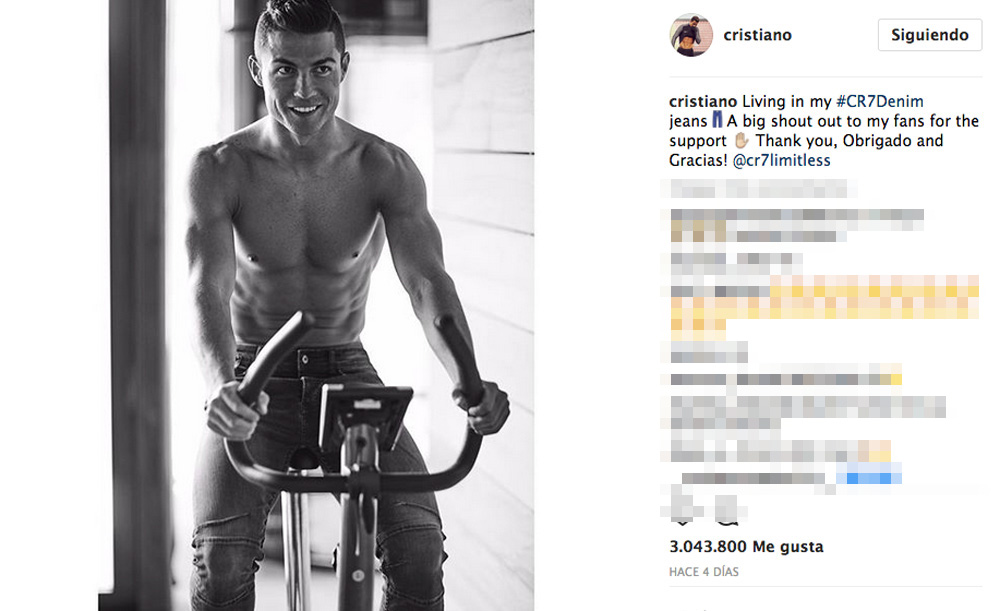Toggle the Siguiendo follow button
Image resolution: width=1000 pixels, height=611 pixels.
929,35
